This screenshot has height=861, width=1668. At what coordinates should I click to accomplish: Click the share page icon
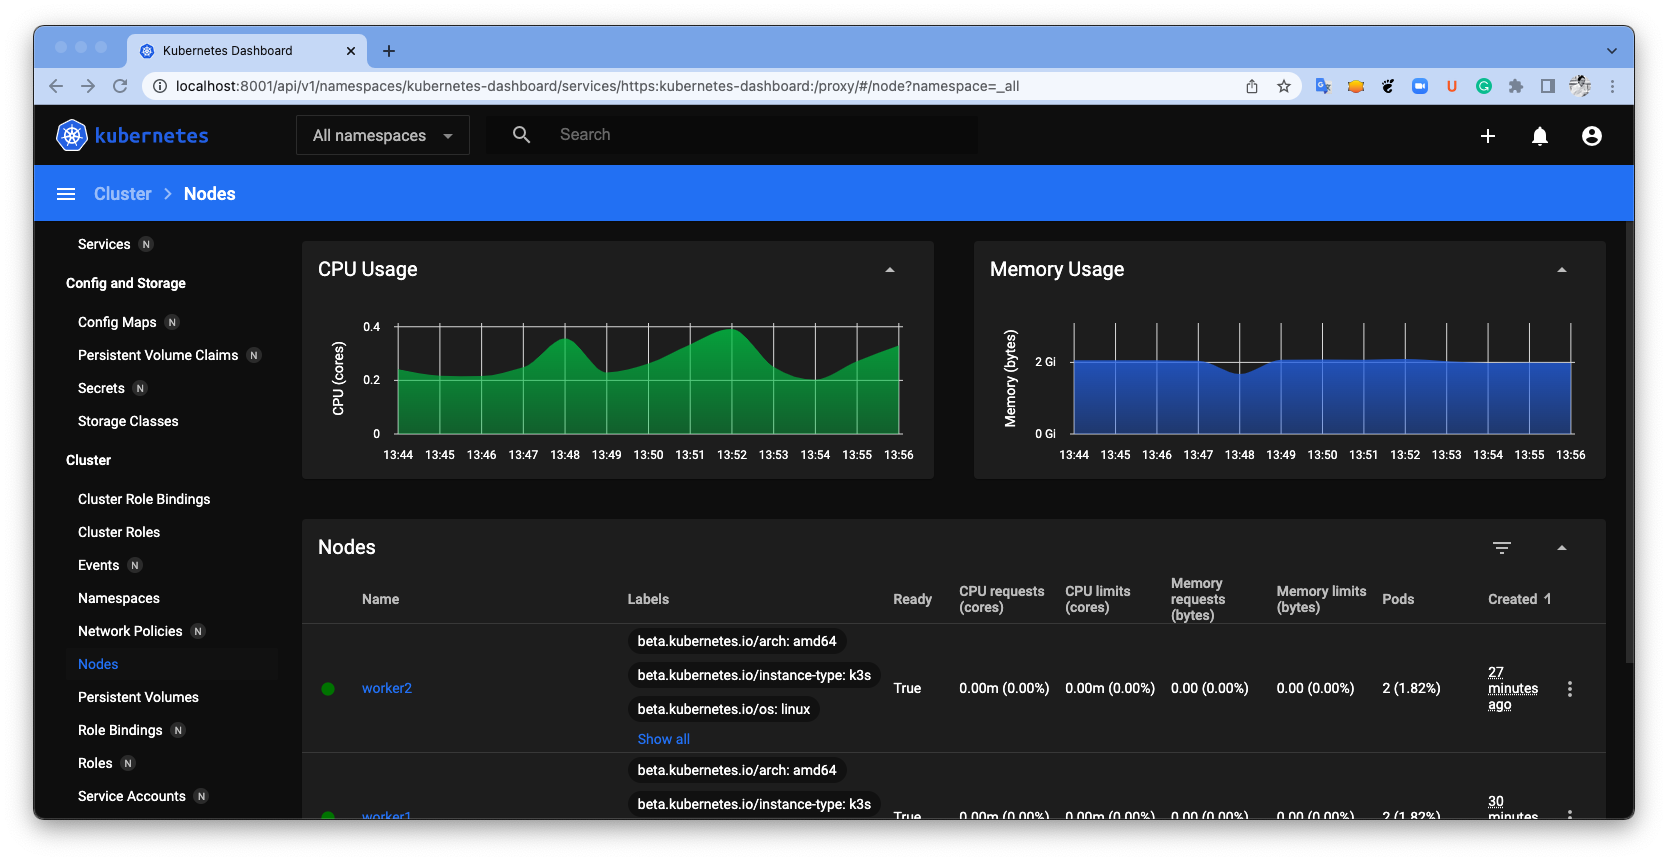pyautogui.click(x=1252, y=86)
